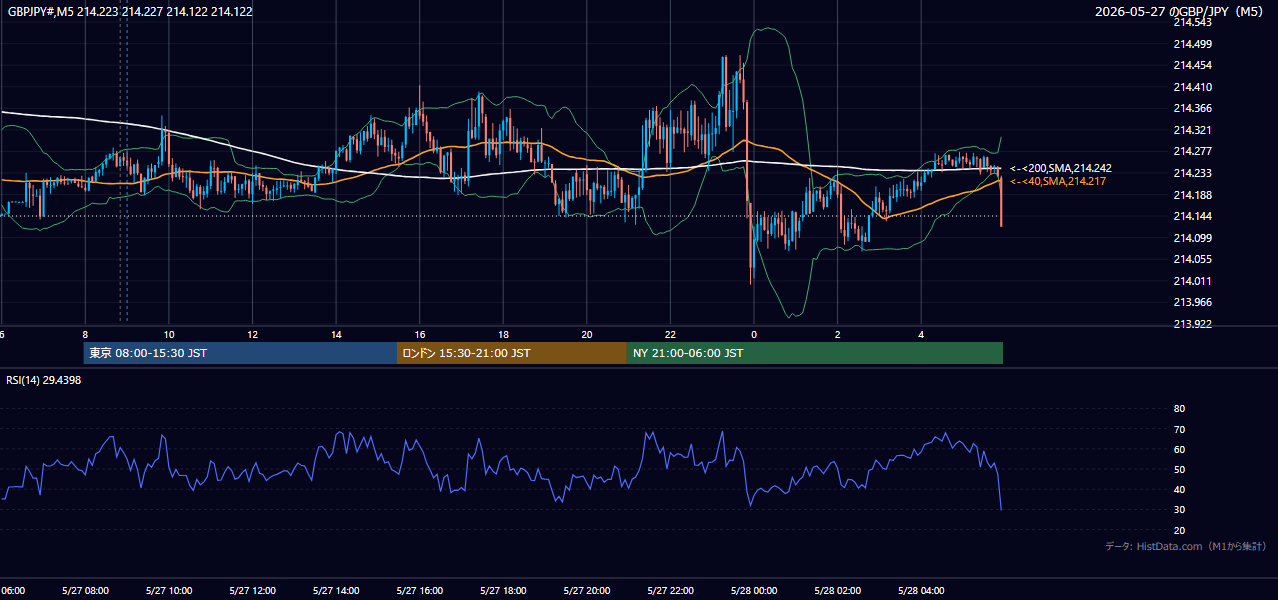Click price level 214.011 on axis
This screenshot has width=1278, height=600.
pos(1192,281)
